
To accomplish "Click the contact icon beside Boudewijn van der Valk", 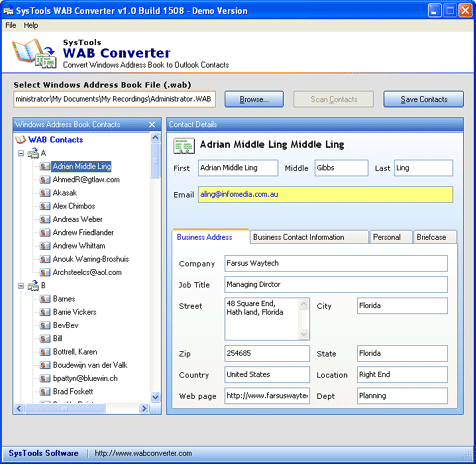I will point(45,365).
